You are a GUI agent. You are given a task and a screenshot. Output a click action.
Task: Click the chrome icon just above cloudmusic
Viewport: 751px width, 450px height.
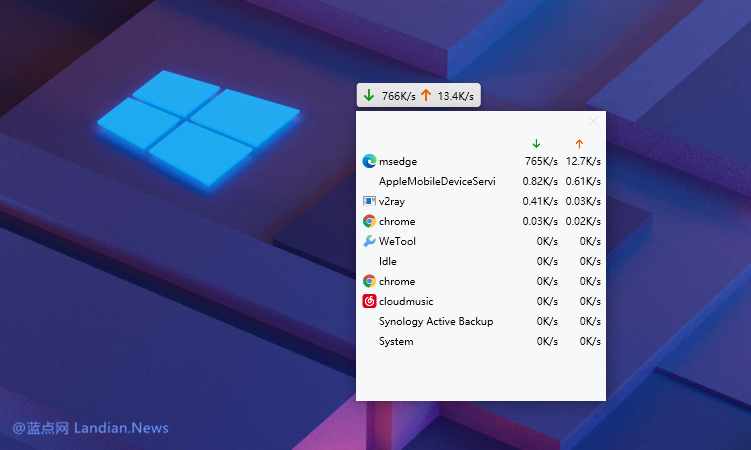tap(369, 281)
